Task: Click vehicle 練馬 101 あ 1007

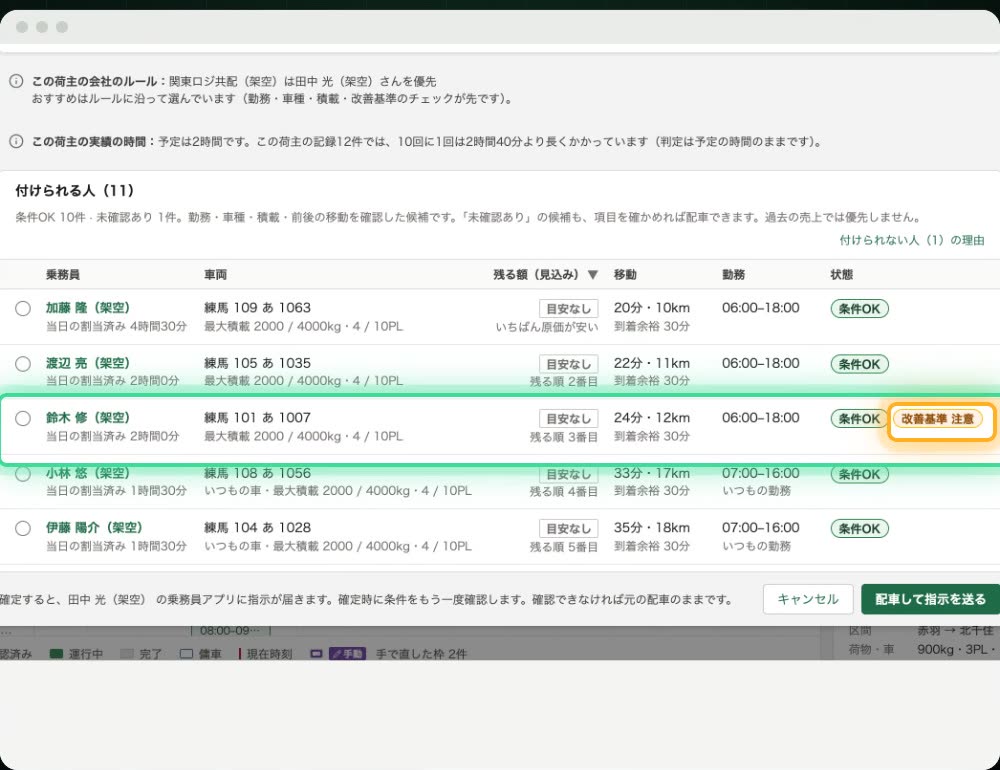Action: point(258,418)
